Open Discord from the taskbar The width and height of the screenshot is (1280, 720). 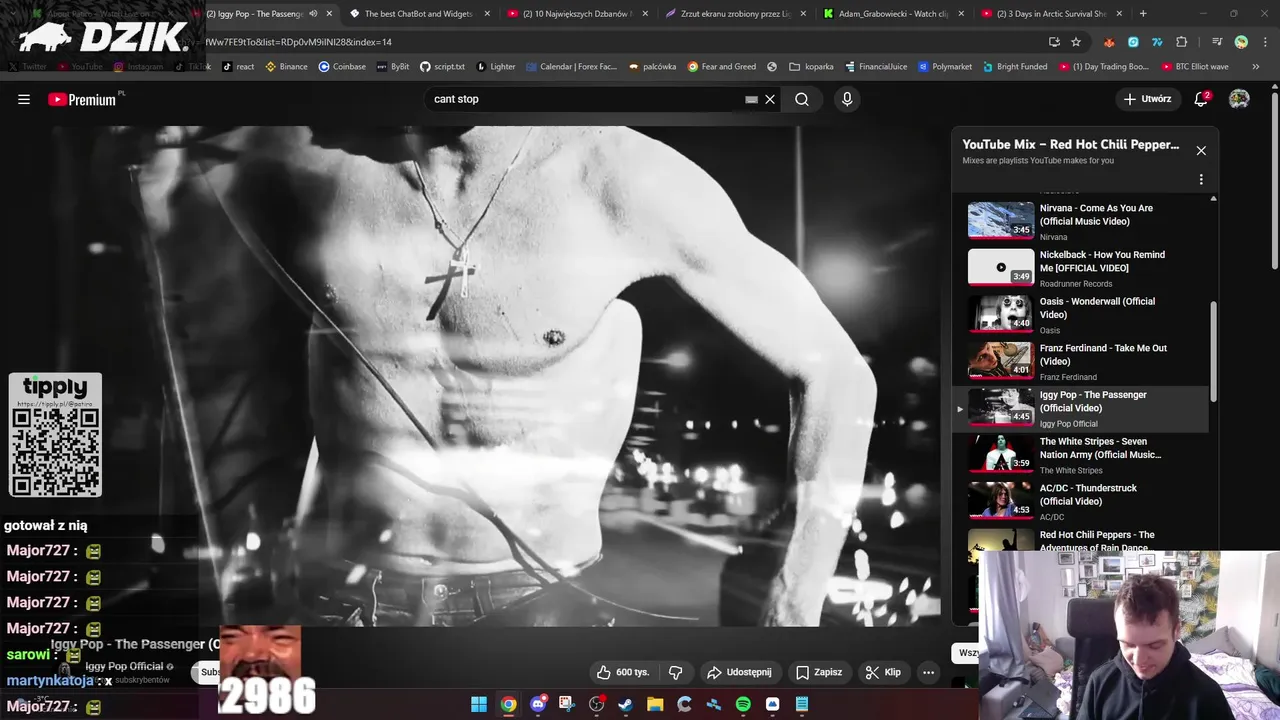point(538,704)
